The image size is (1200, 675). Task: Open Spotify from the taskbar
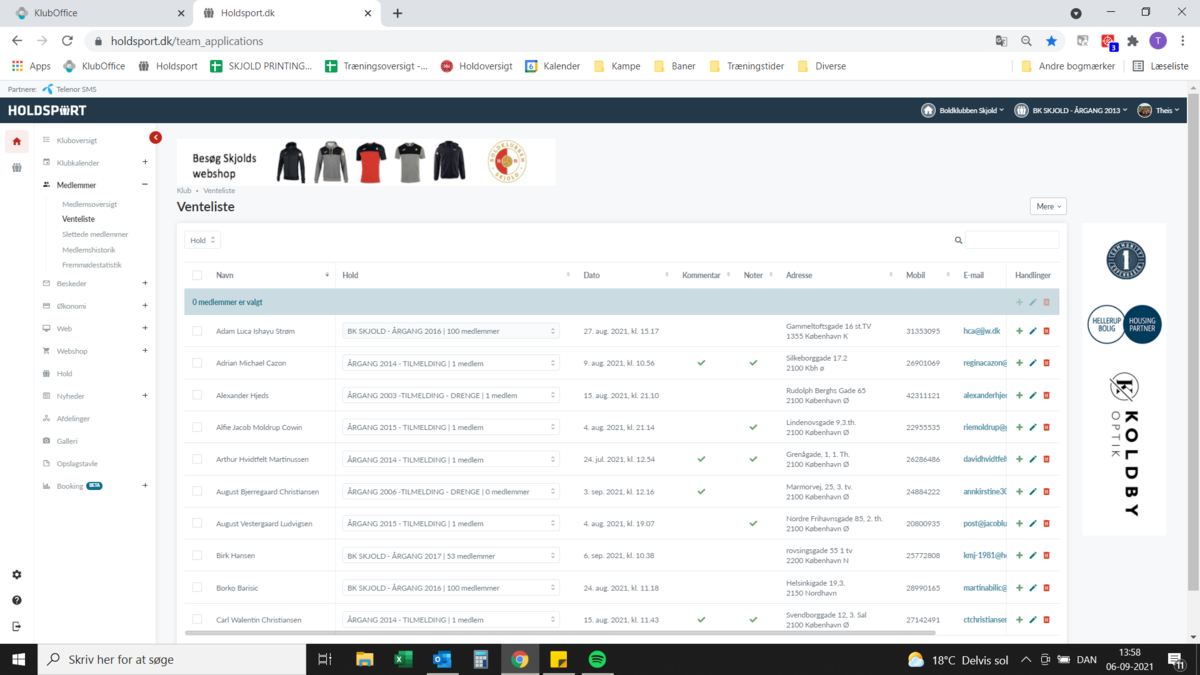[x=597, y=659]
